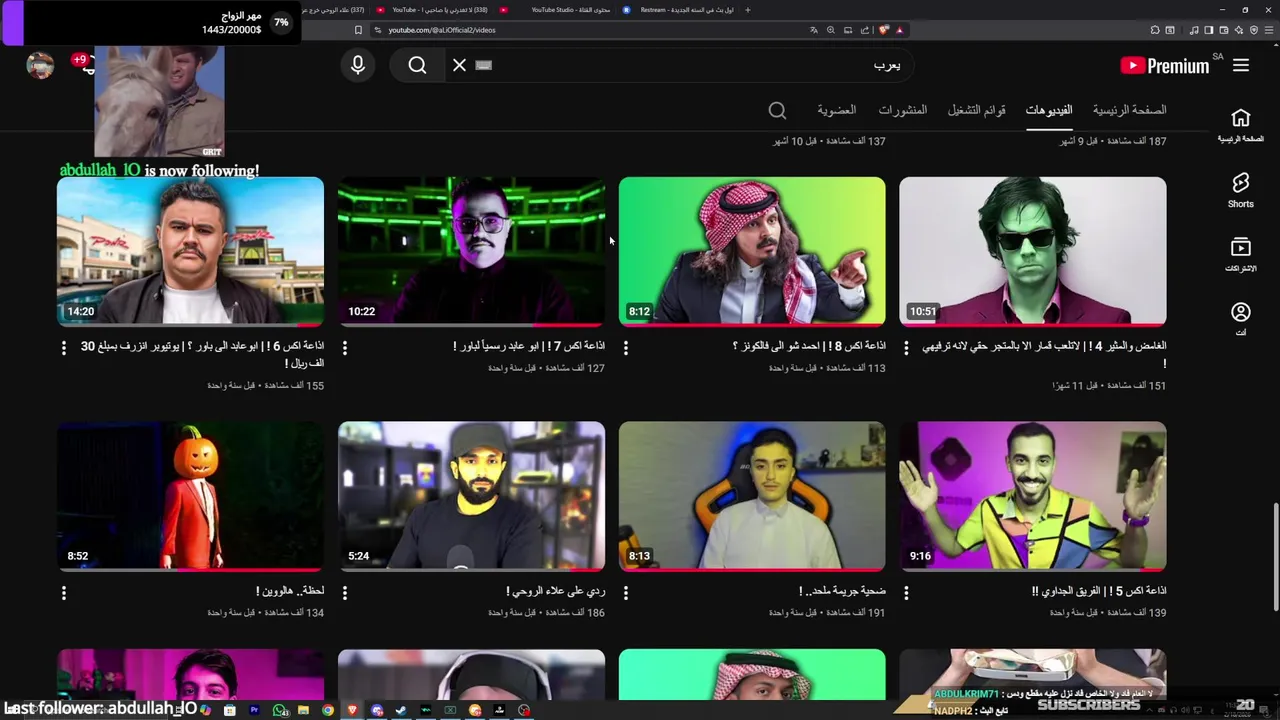
Task: Open video title الغامض والمثير 4
Action: 1043,354
